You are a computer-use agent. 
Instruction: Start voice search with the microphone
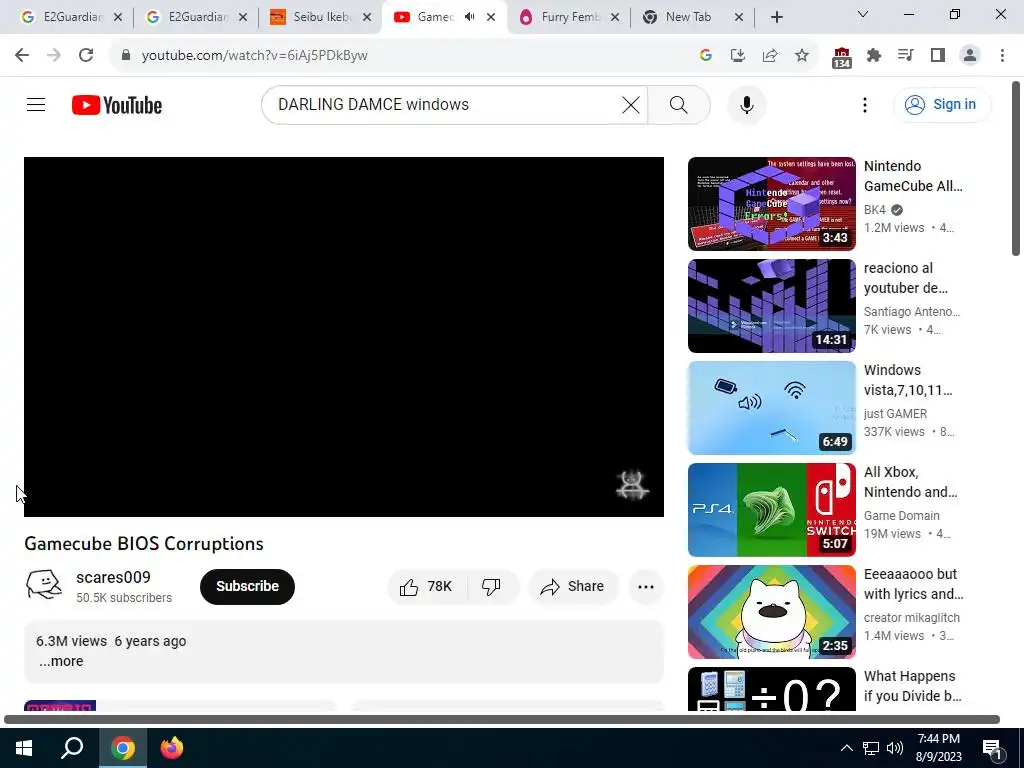pyautogui.click(x=746, y=104)
